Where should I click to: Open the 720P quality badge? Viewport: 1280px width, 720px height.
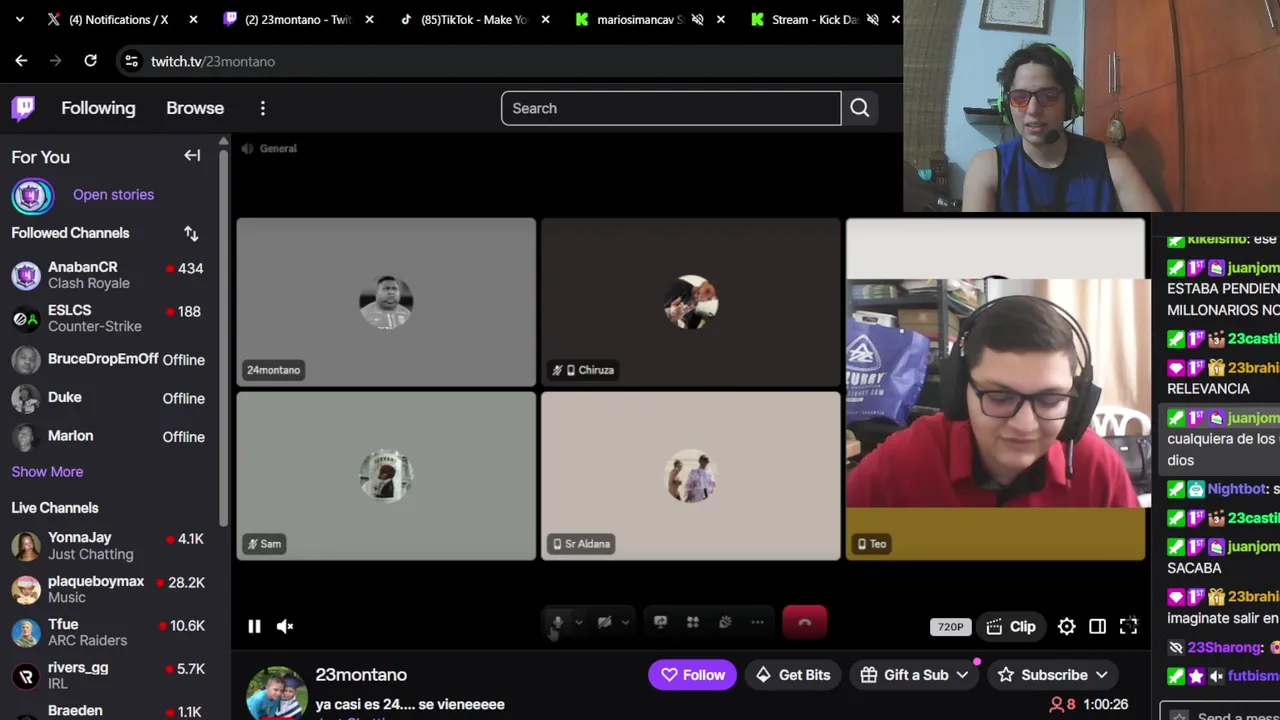click(950, 627)
